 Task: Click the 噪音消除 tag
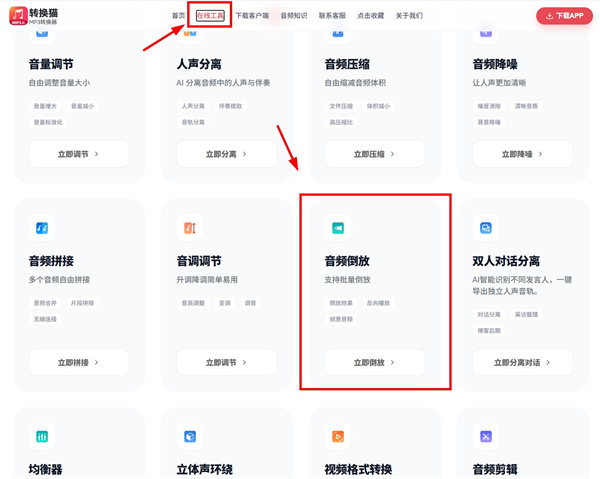tap(489, 106)
